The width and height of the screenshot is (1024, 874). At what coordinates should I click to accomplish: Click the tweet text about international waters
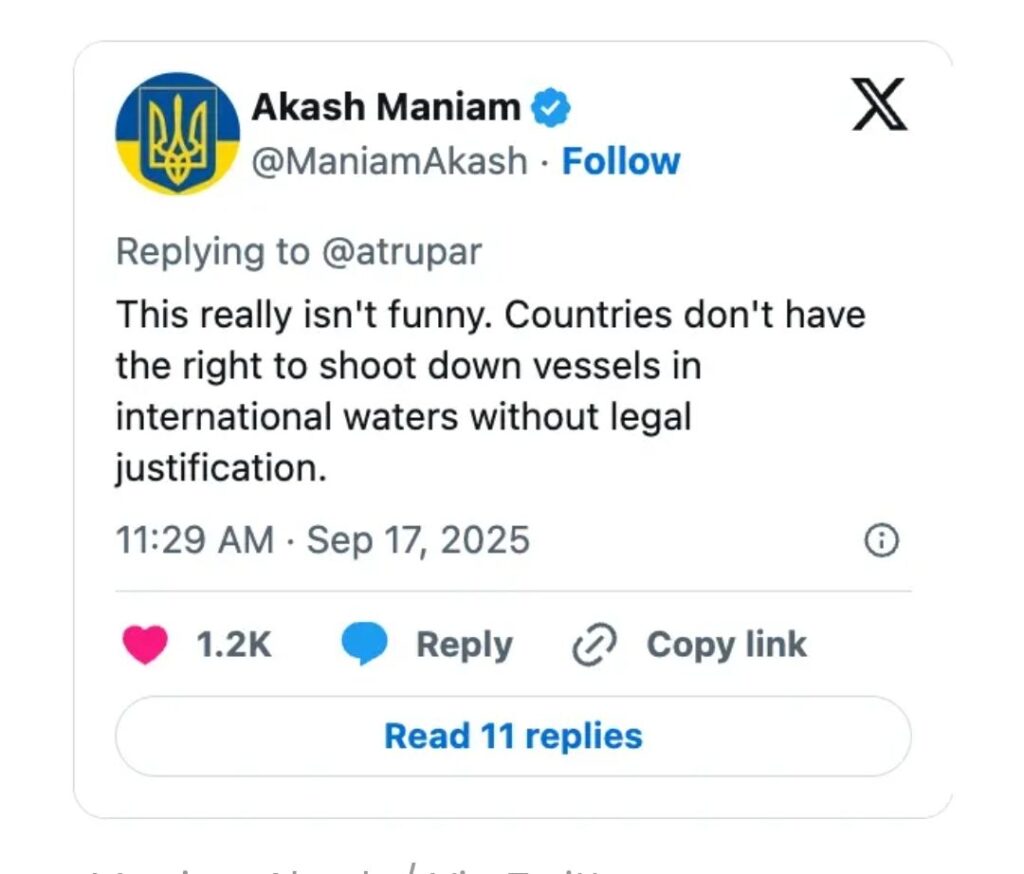click(491, 391)
